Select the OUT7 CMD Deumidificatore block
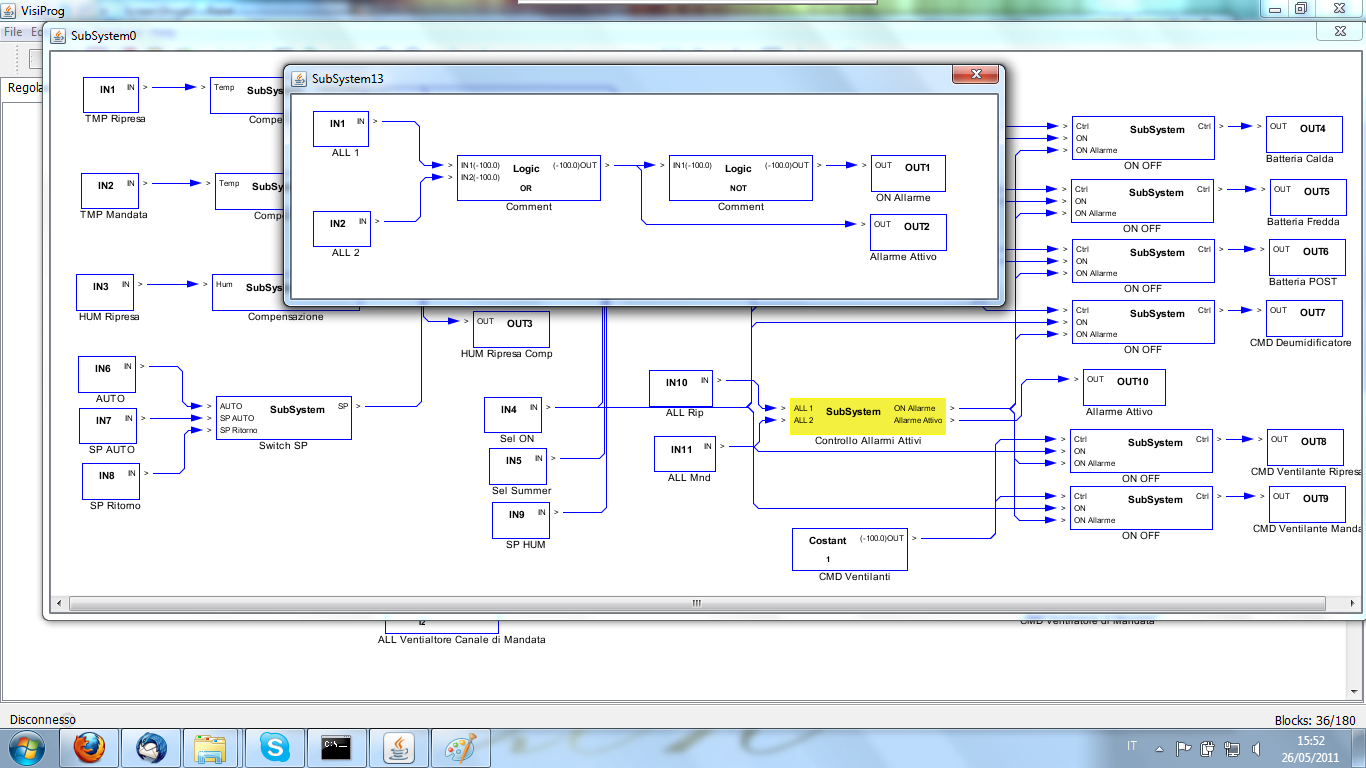1366x768 pixels. tap(1303, 318)
